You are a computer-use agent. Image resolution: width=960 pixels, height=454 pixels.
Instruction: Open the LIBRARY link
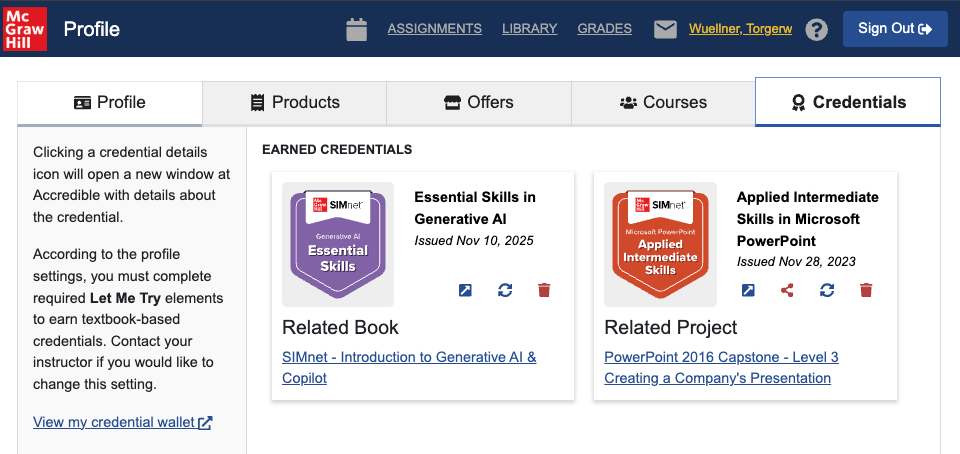[x=530, y=29]
